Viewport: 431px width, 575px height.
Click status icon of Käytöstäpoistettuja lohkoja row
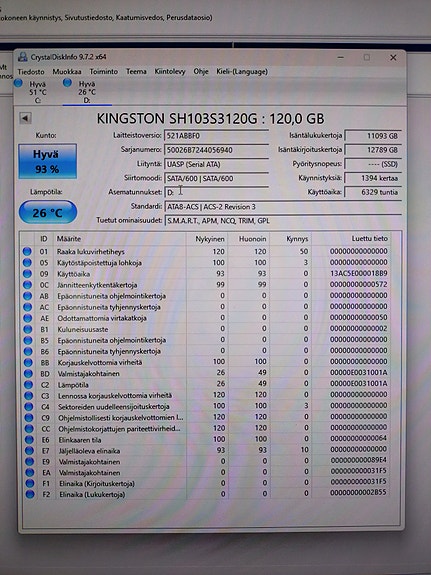point(27,263)
